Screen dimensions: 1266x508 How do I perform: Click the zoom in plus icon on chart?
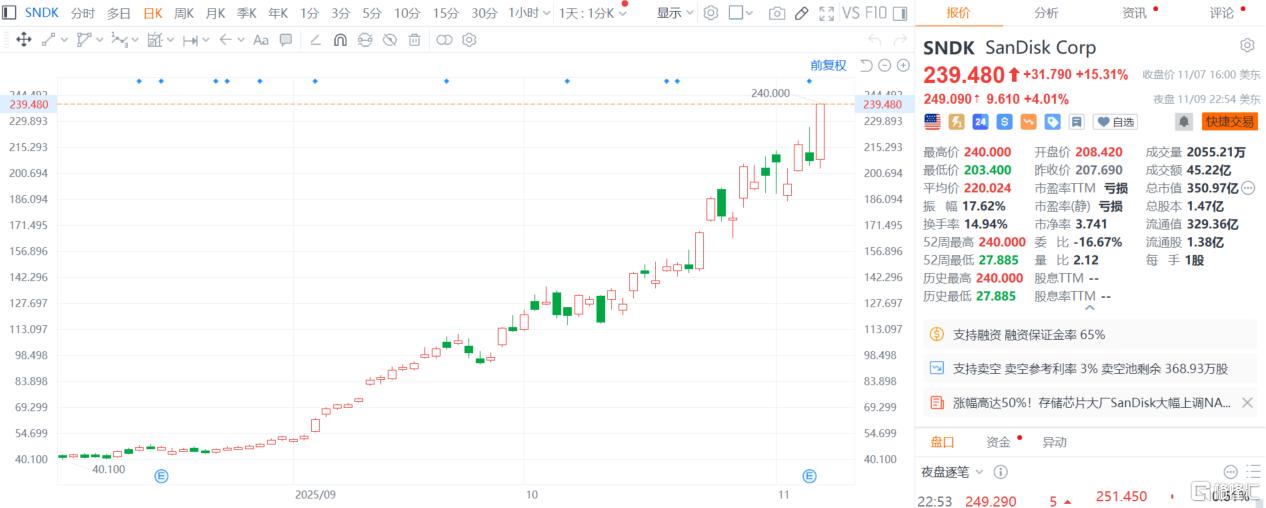point(903,66)
